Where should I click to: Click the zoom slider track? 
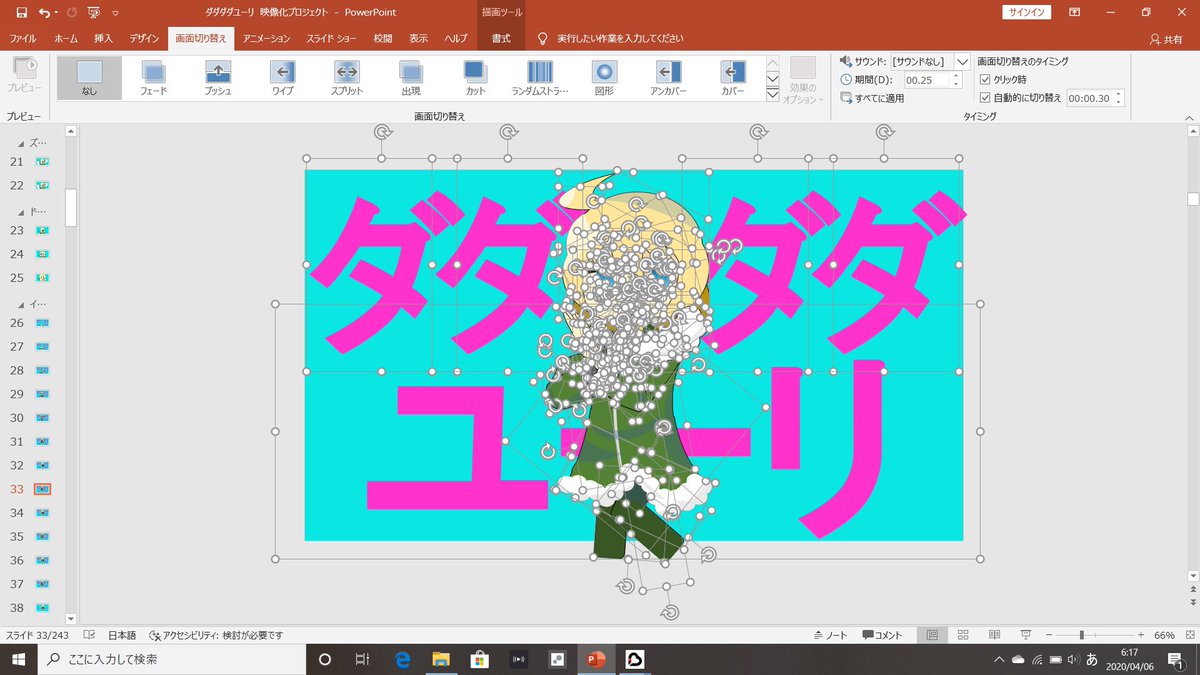click(1093, 635)
